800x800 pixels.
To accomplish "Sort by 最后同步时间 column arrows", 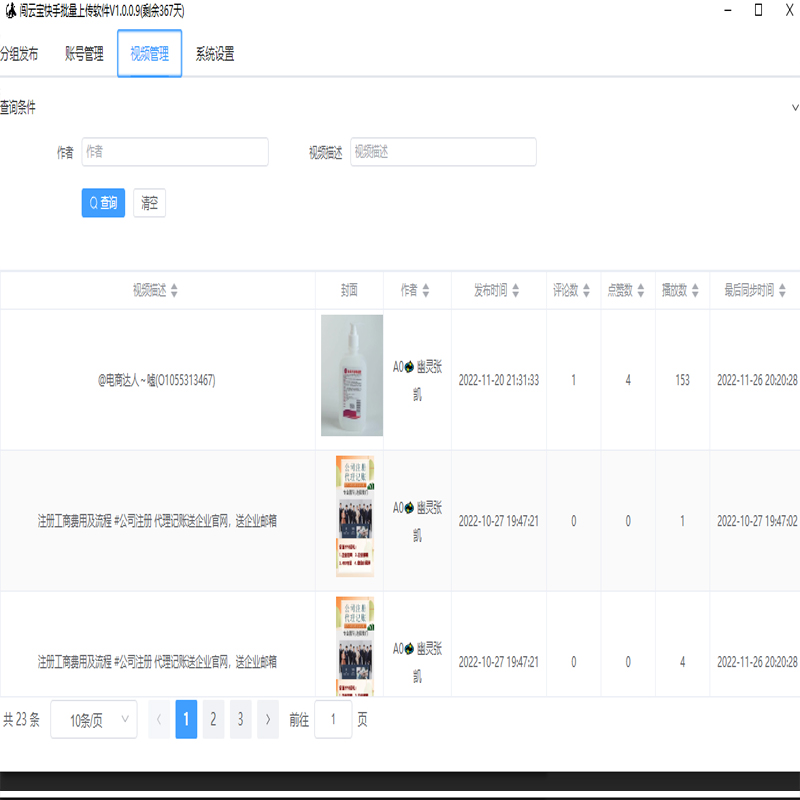I will [782, 290].
